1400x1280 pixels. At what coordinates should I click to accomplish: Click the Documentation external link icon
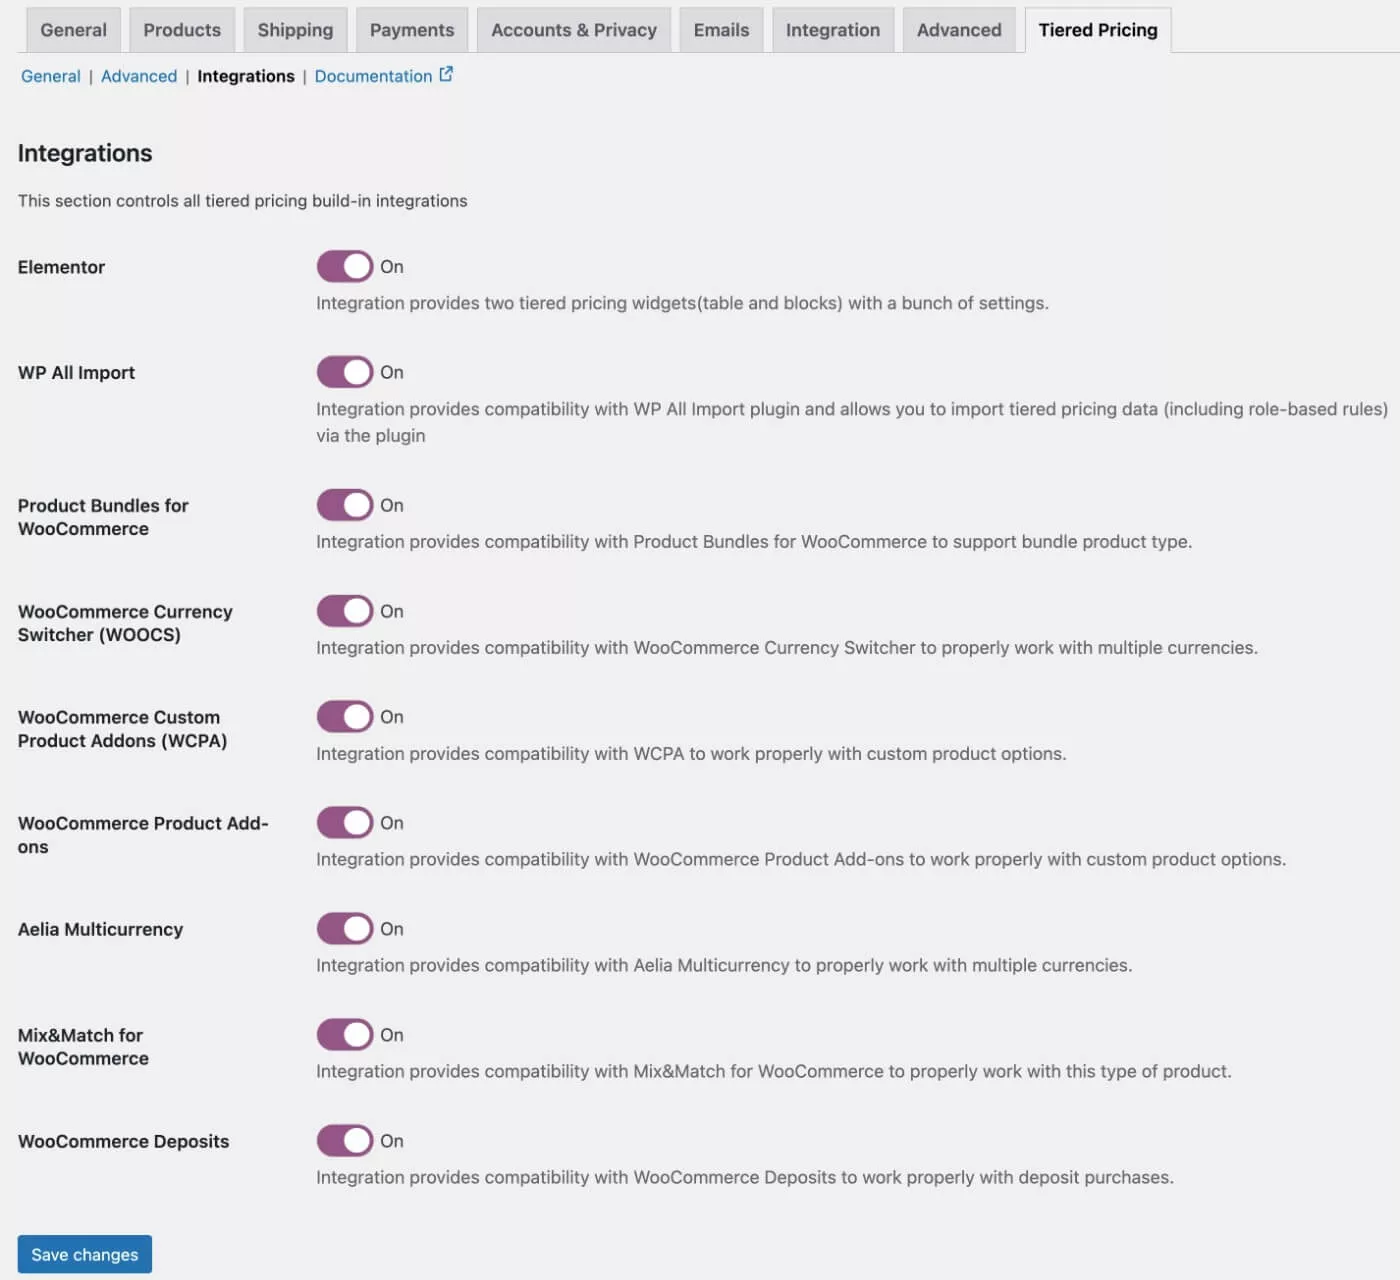(x=446, y=74)
